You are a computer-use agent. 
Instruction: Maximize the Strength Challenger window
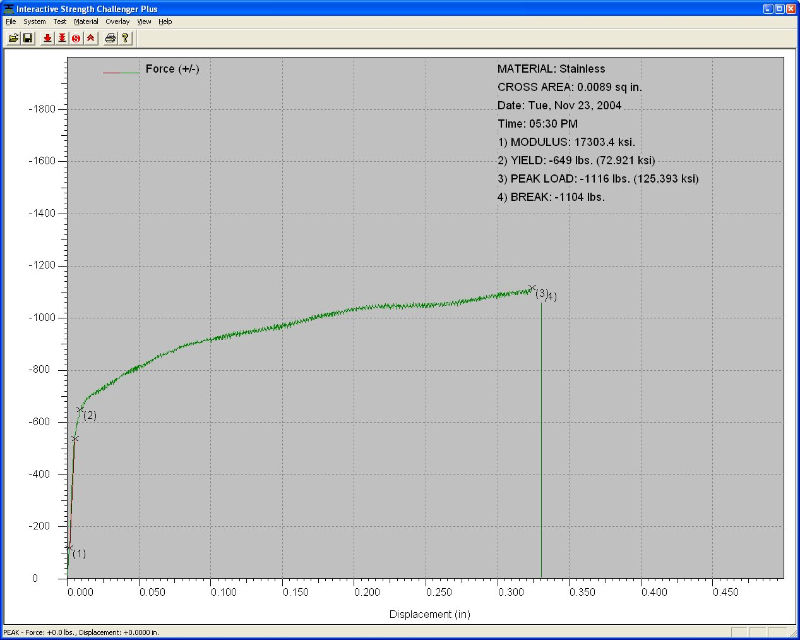pyautogui.click(x=778, y=8)
